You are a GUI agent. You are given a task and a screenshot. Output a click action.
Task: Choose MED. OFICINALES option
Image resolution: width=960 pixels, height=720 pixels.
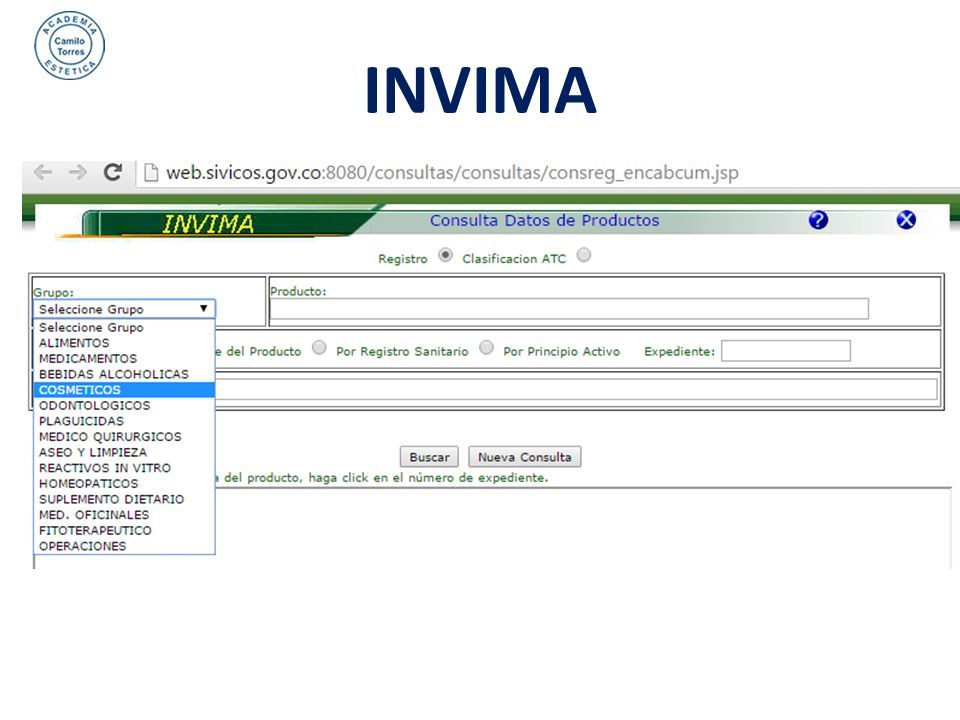(x=124, y=515)
